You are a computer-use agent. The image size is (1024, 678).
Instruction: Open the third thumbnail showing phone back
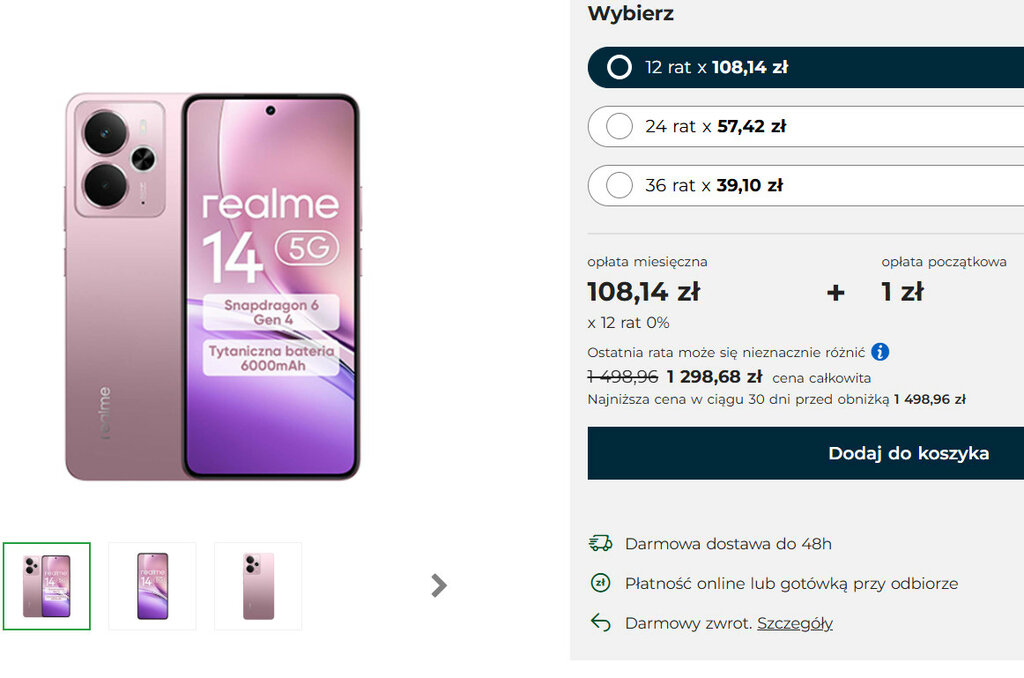tap(258, 586)
